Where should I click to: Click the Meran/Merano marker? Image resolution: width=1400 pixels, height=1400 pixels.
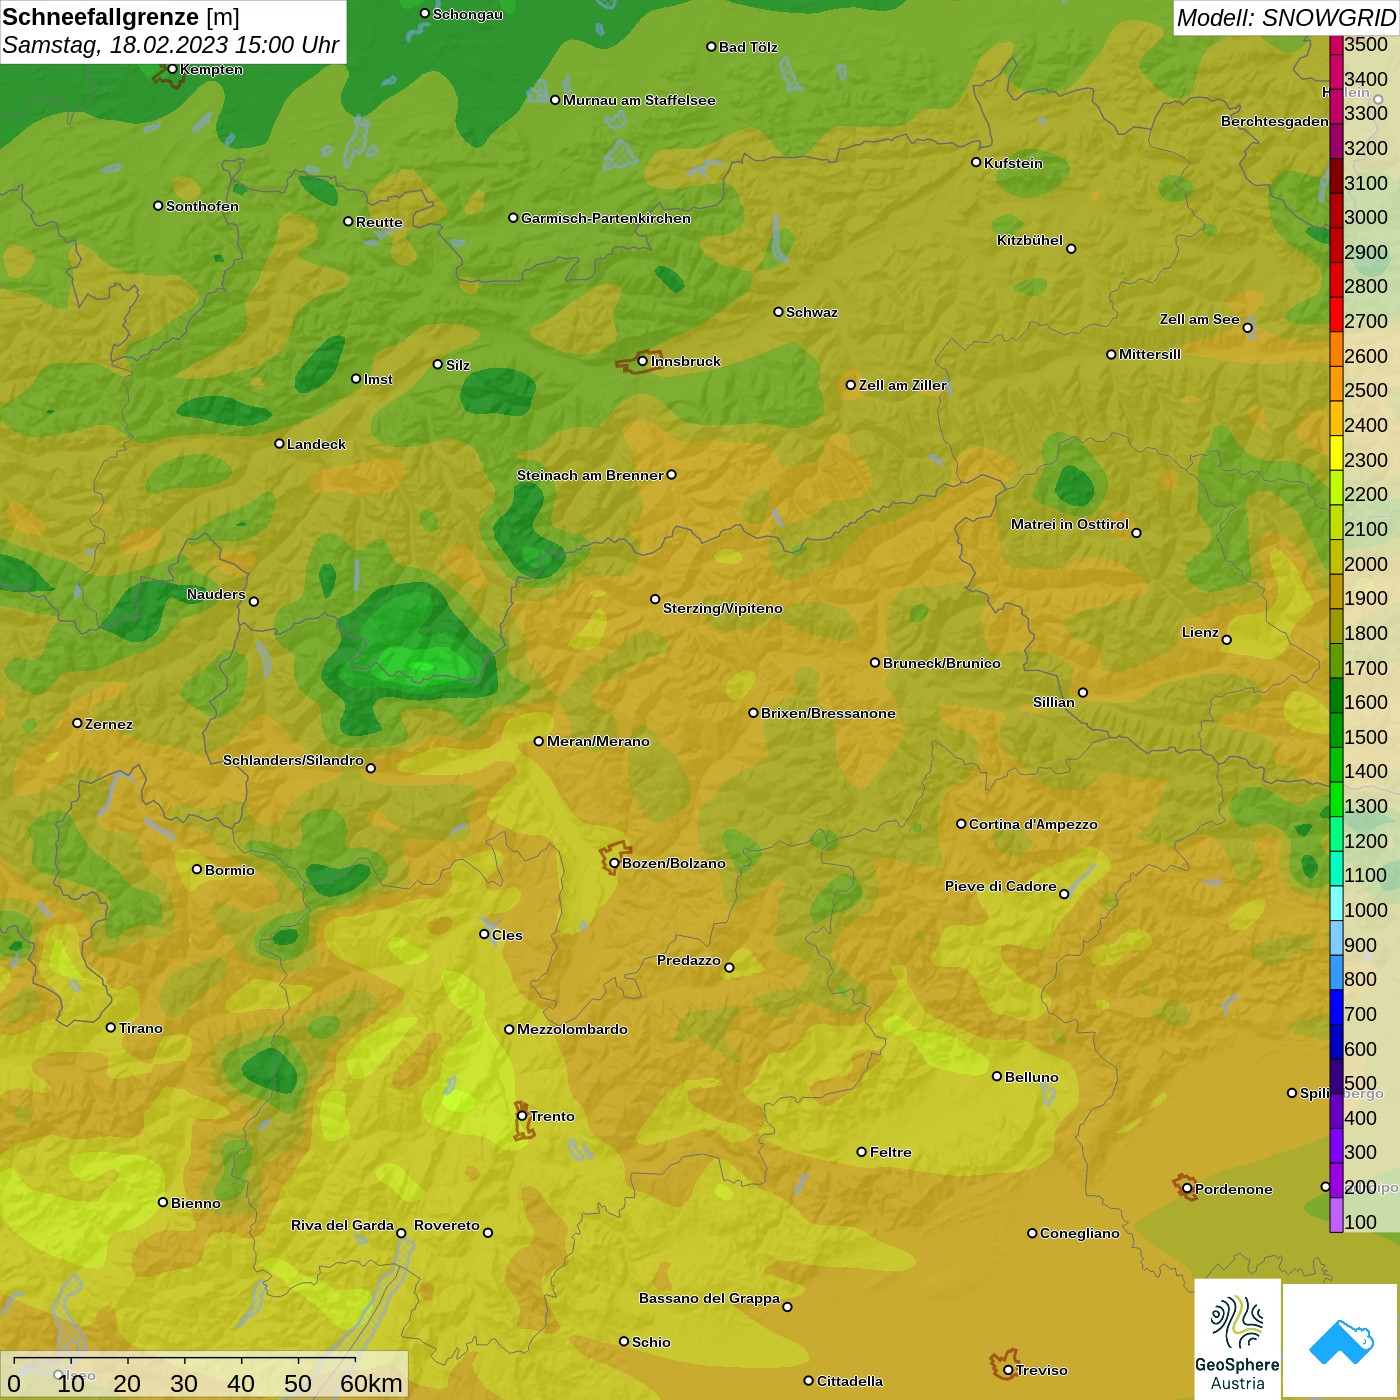coord(539,741)
